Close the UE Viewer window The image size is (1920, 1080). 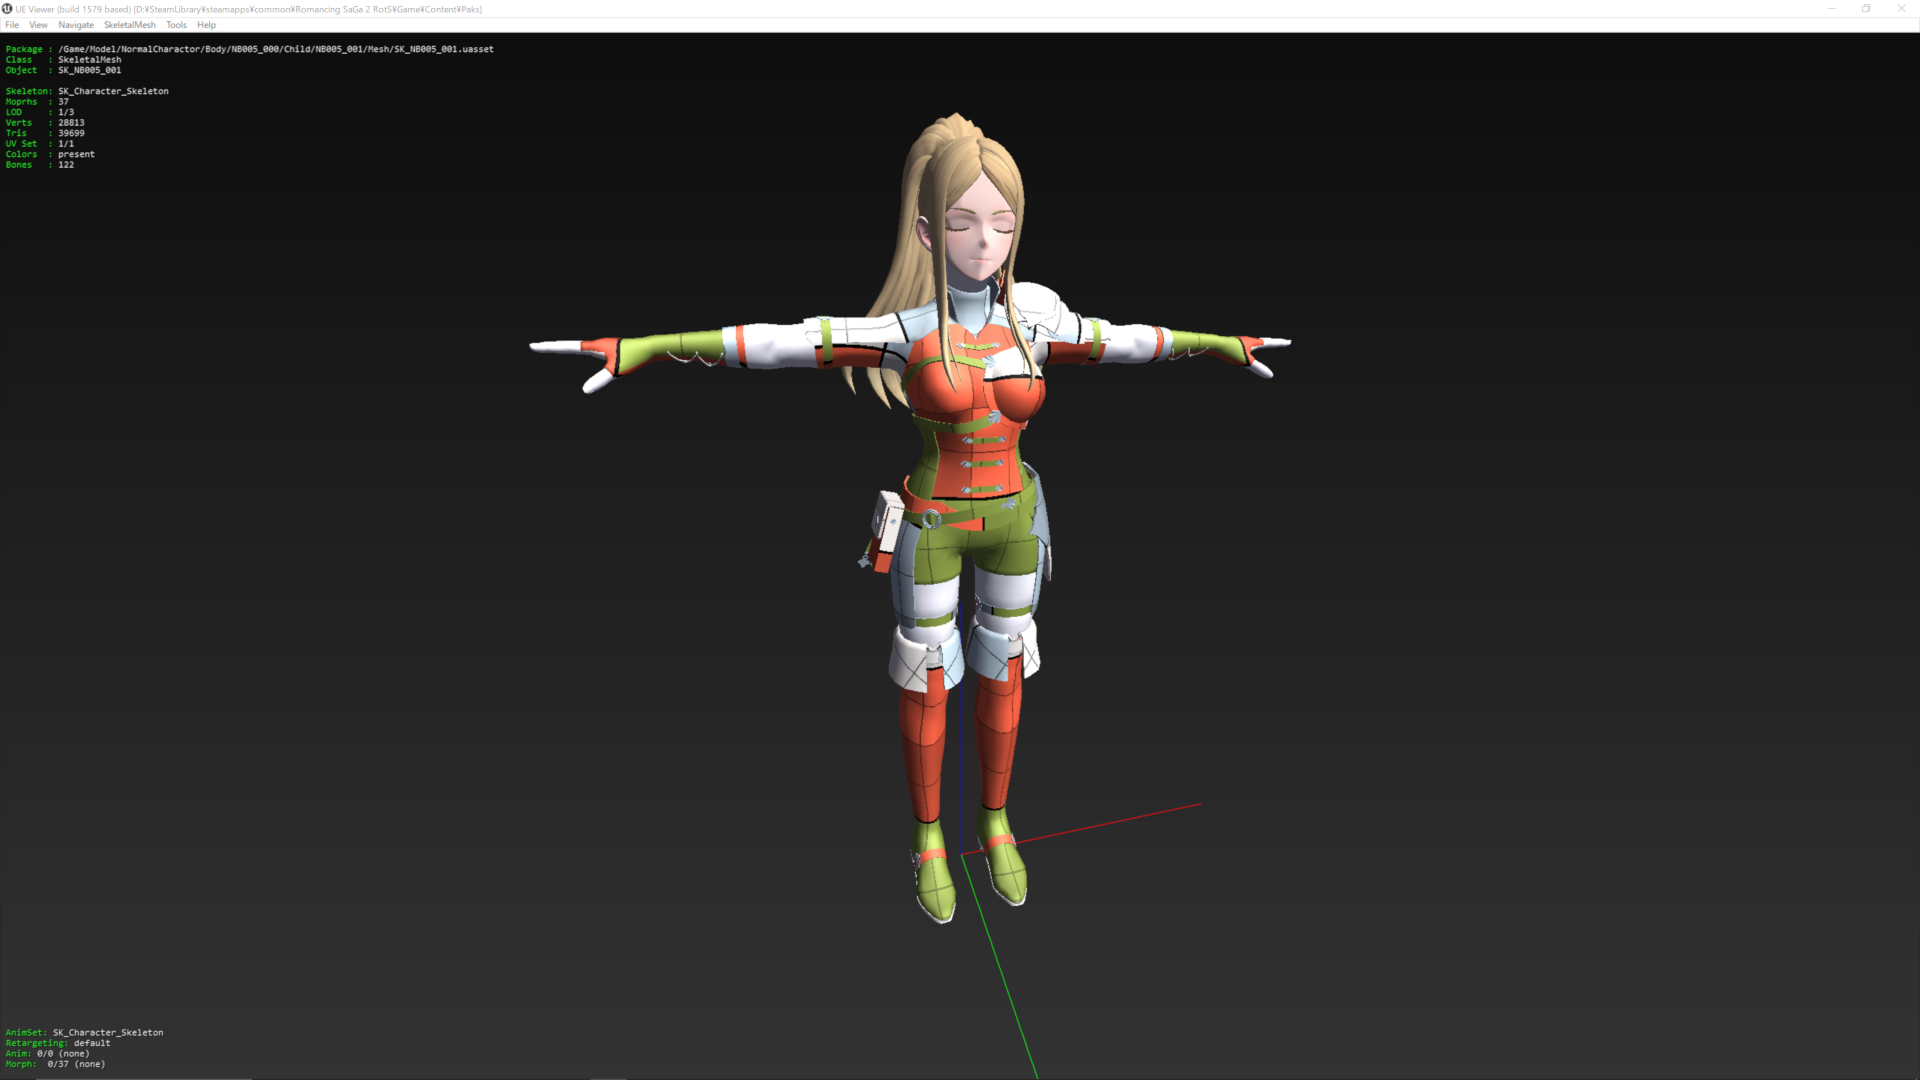[1901, 9]
